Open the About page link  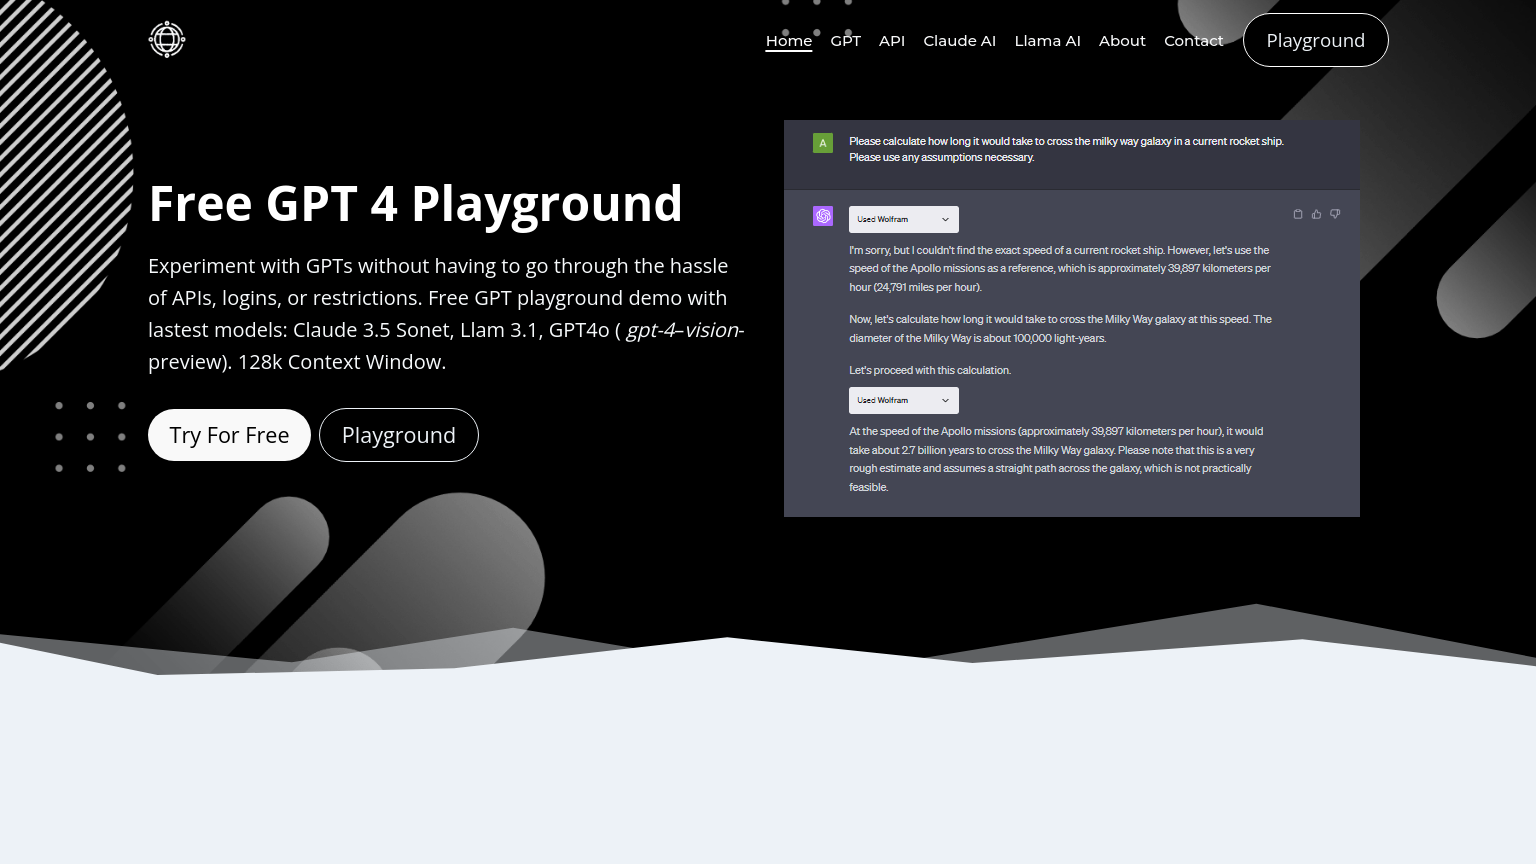pos(1122,41)
